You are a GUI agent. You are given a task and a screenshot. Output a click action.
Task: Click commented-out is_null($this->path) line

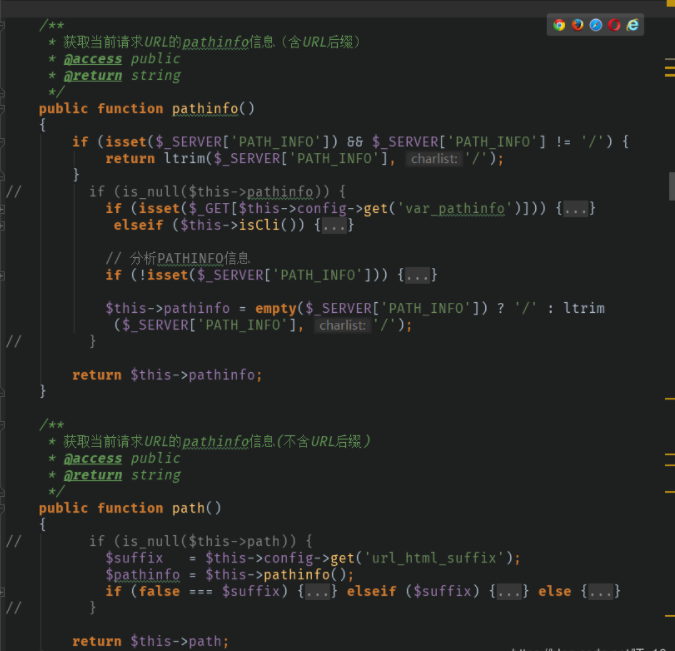tap(201, 542)
